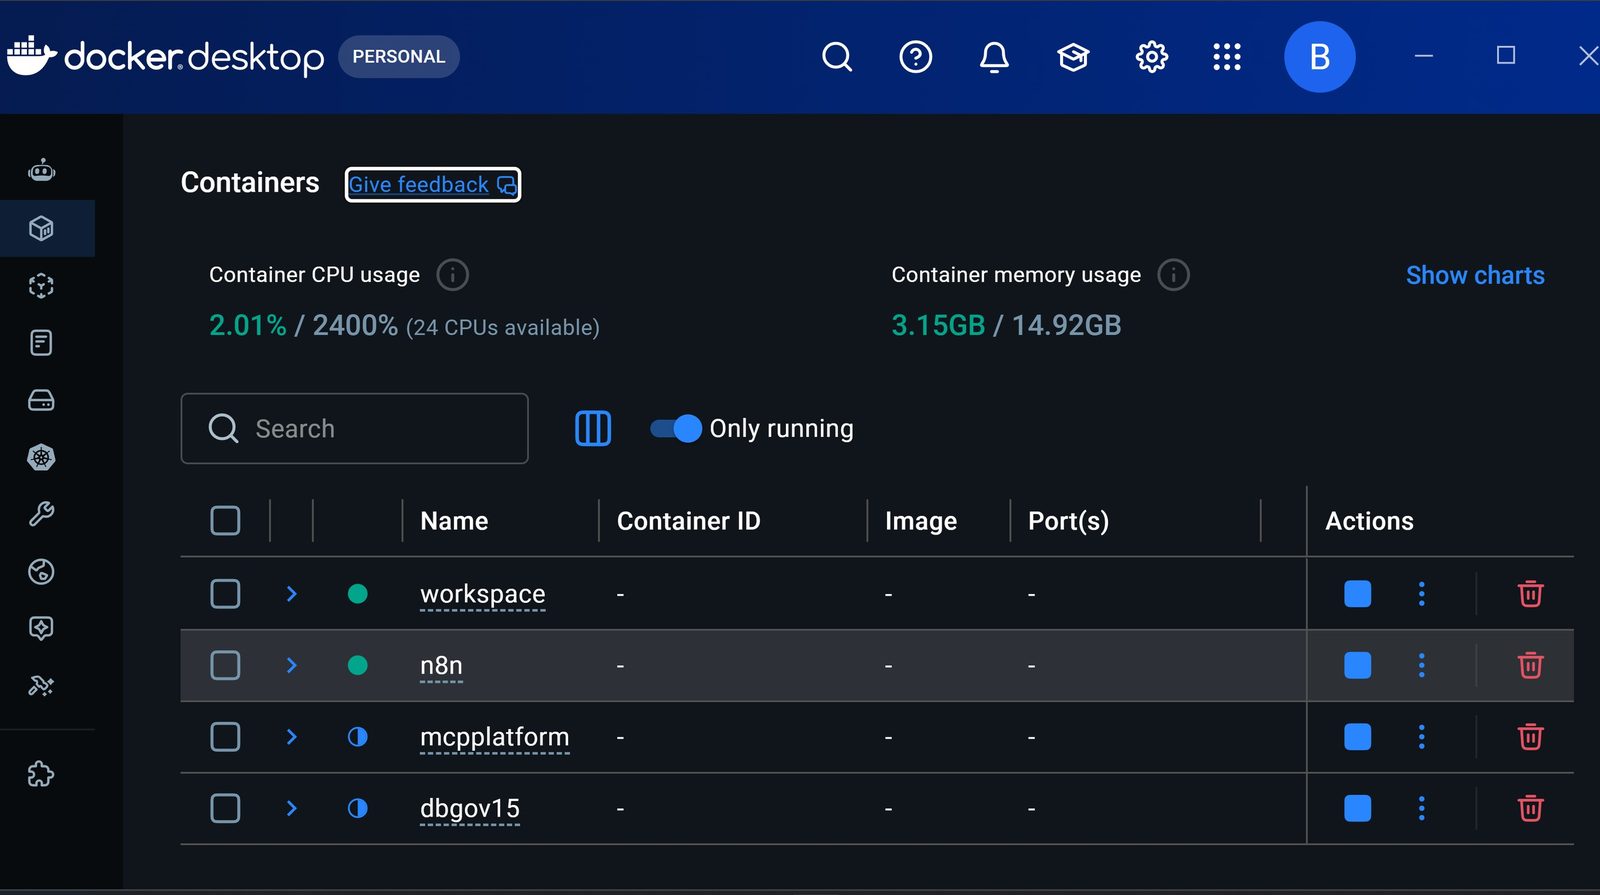Sort by Name column header
Screen dimensions: 1600x895
pyautogui.click(x=454, y=521)
